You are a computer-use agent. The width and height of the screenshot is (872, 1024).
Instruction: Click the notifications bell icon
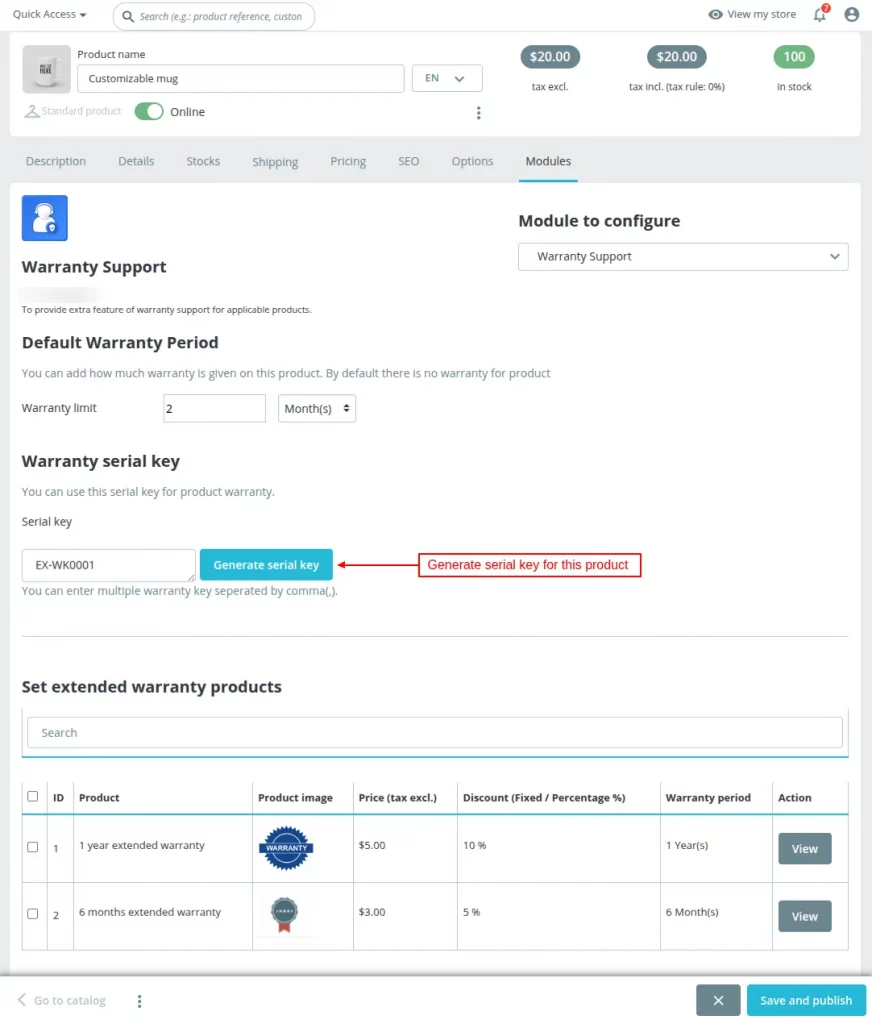tap(820, 15)
